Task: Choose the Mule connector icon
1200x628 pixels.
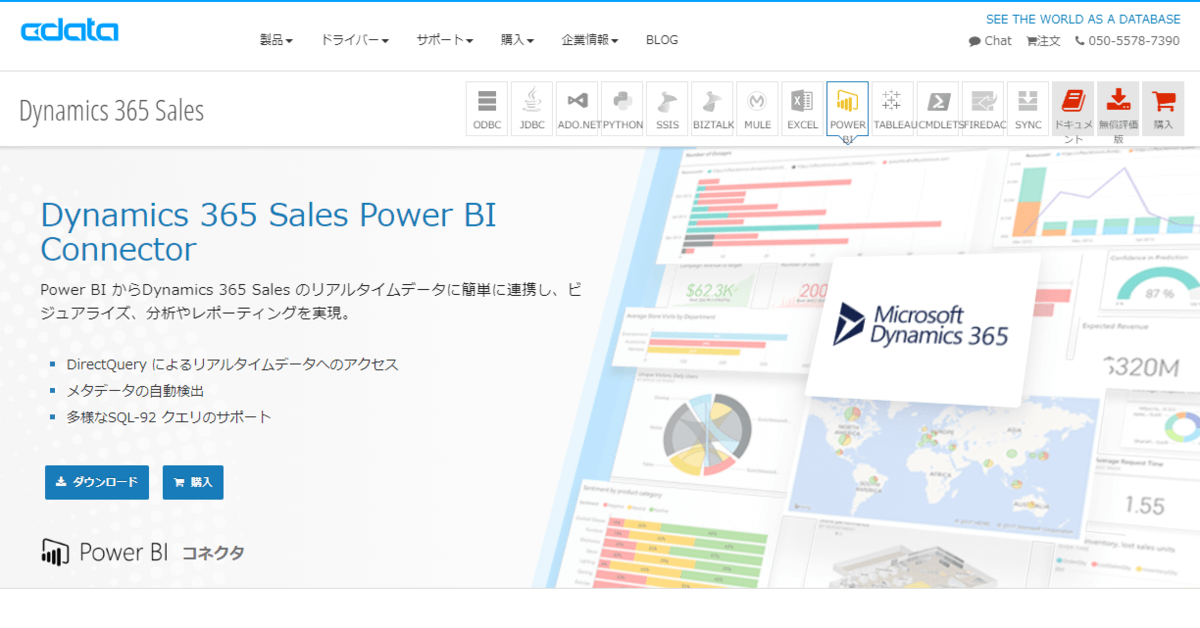Action: [x=757, y=108]
